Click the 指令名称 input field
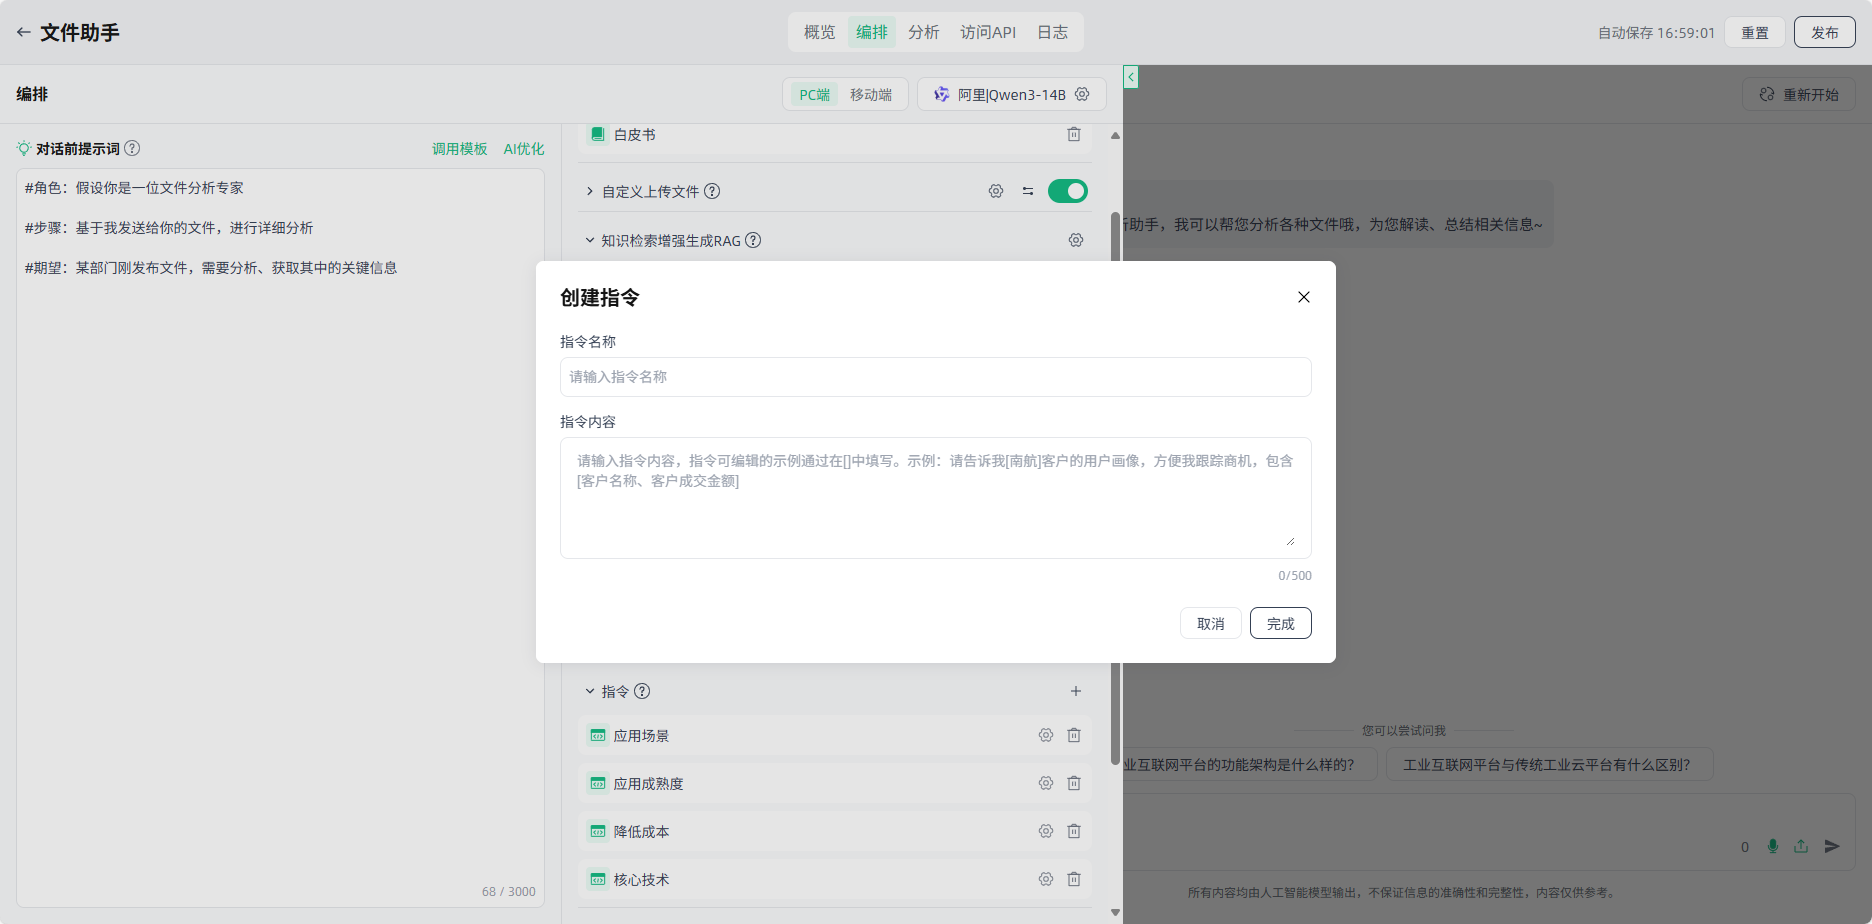This screenshot has width=1872, height=924. point(935,377)
